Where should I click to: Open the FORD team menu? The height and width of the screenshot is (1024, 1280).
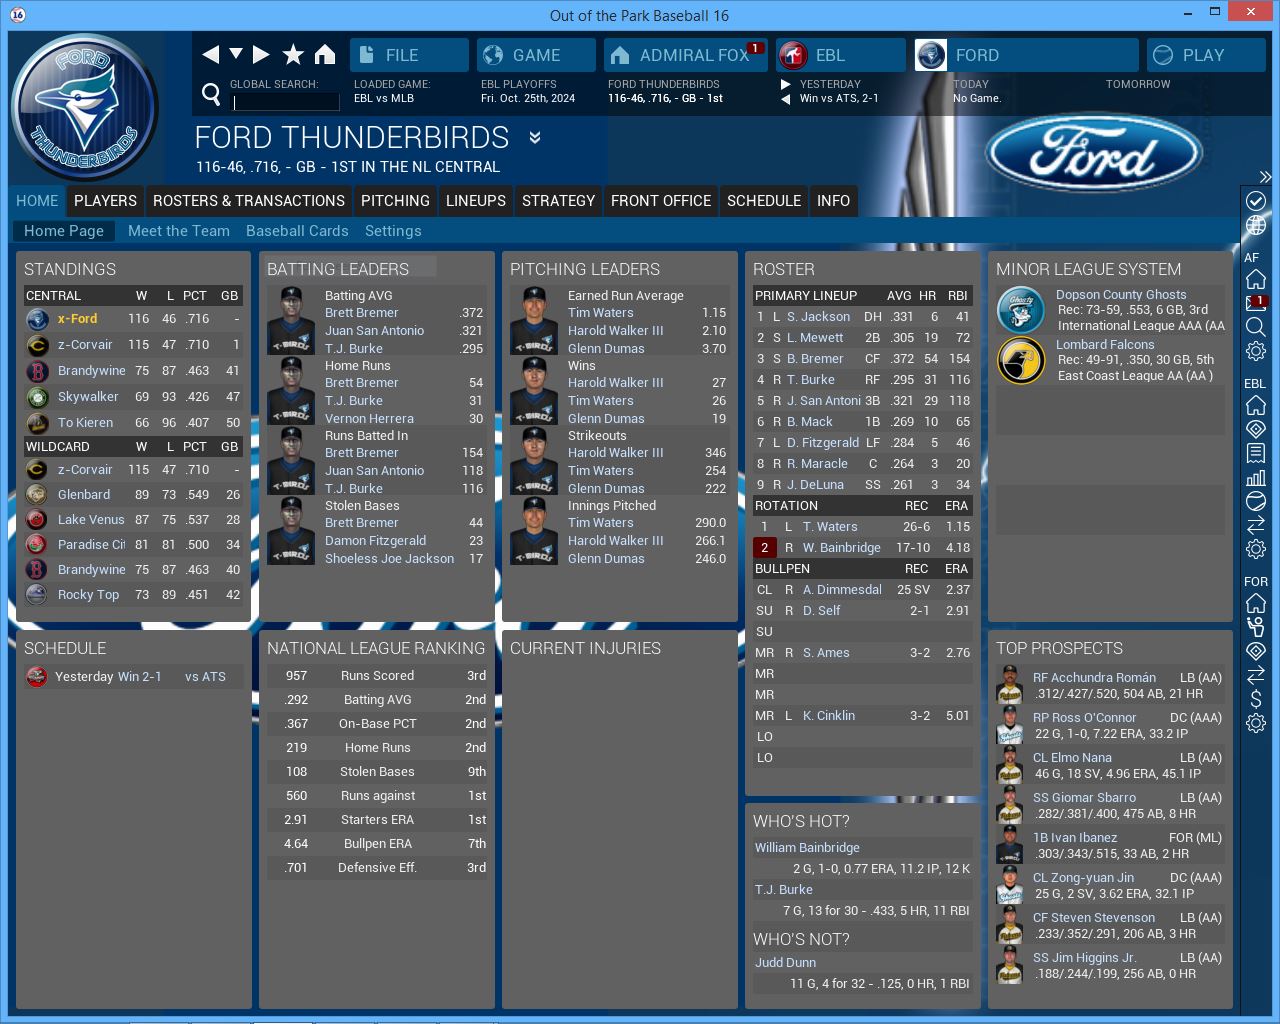[1026, 55]
